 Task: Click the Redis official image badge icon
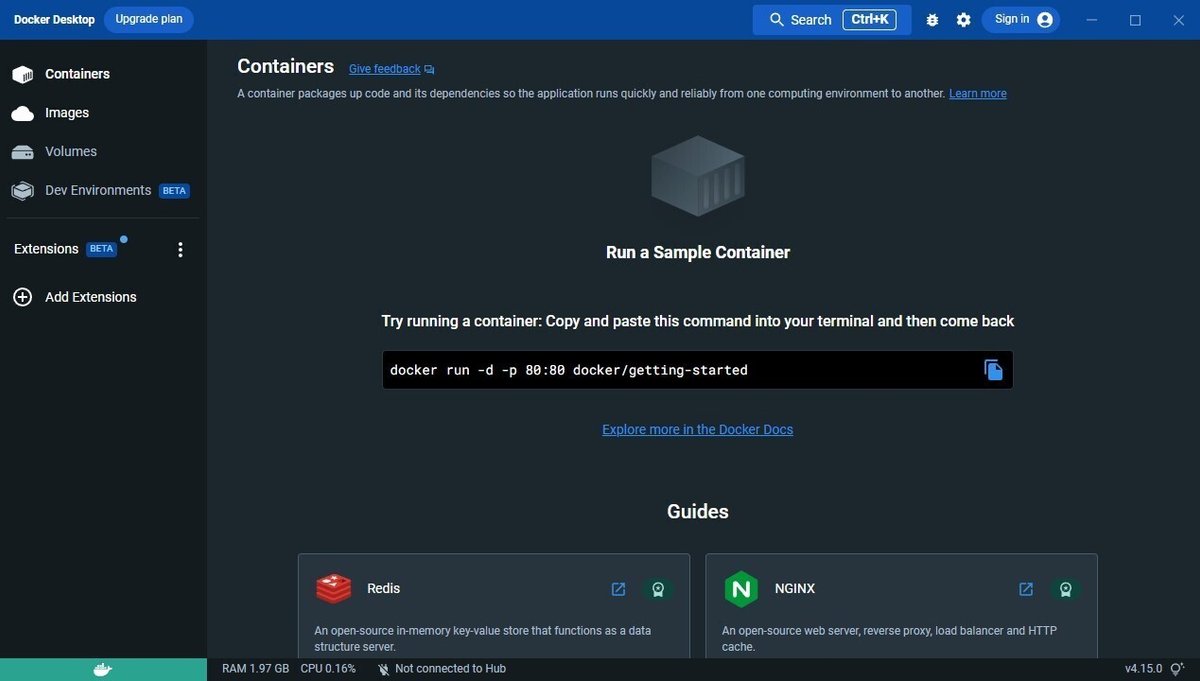point(657,589)
